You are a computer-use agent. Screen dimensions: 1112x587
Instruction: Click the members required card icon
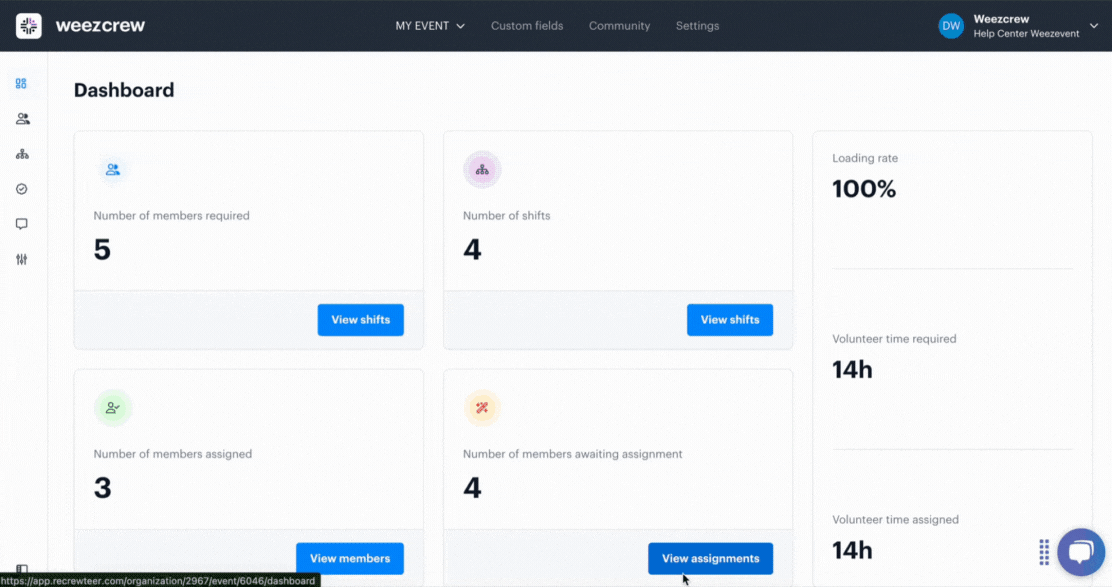[x=113, y=169]
